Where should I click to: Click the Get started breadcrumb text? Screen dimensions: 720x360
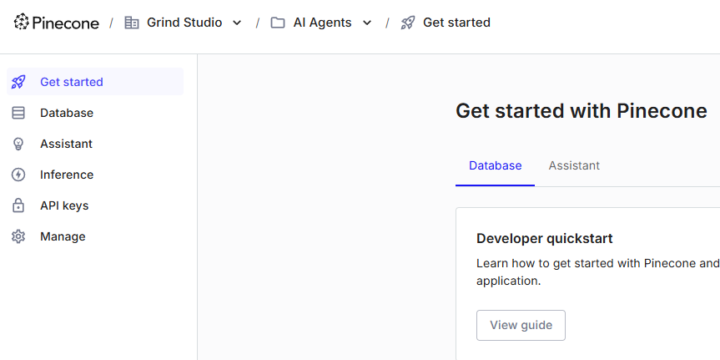pyautogui.click(x=456, y=22)
